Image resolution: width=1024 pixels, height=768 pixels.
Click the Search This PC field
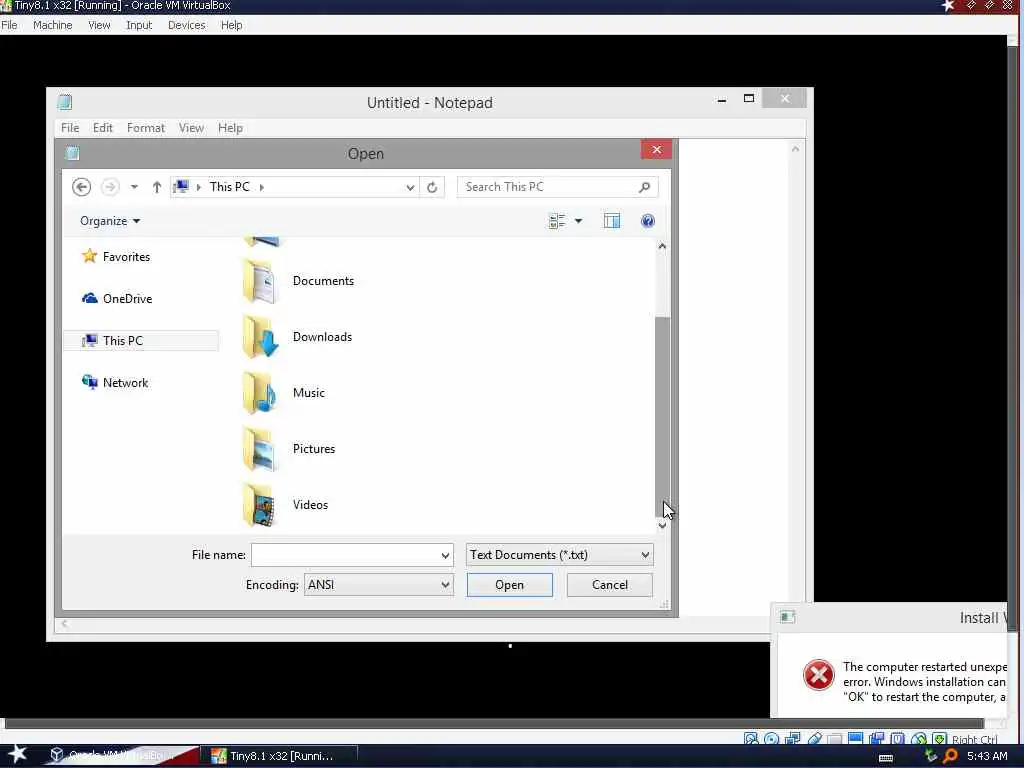(557, 187)
